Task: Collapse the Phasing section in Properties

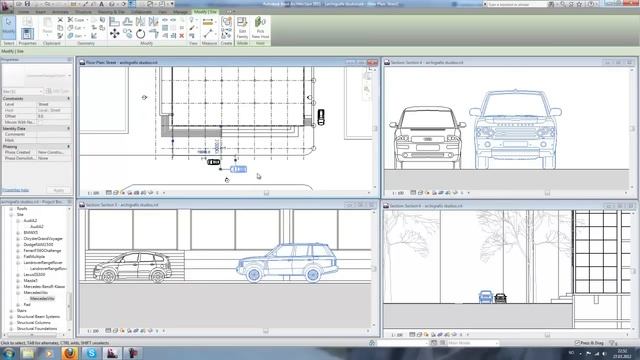Action: (x=69, y=146)
